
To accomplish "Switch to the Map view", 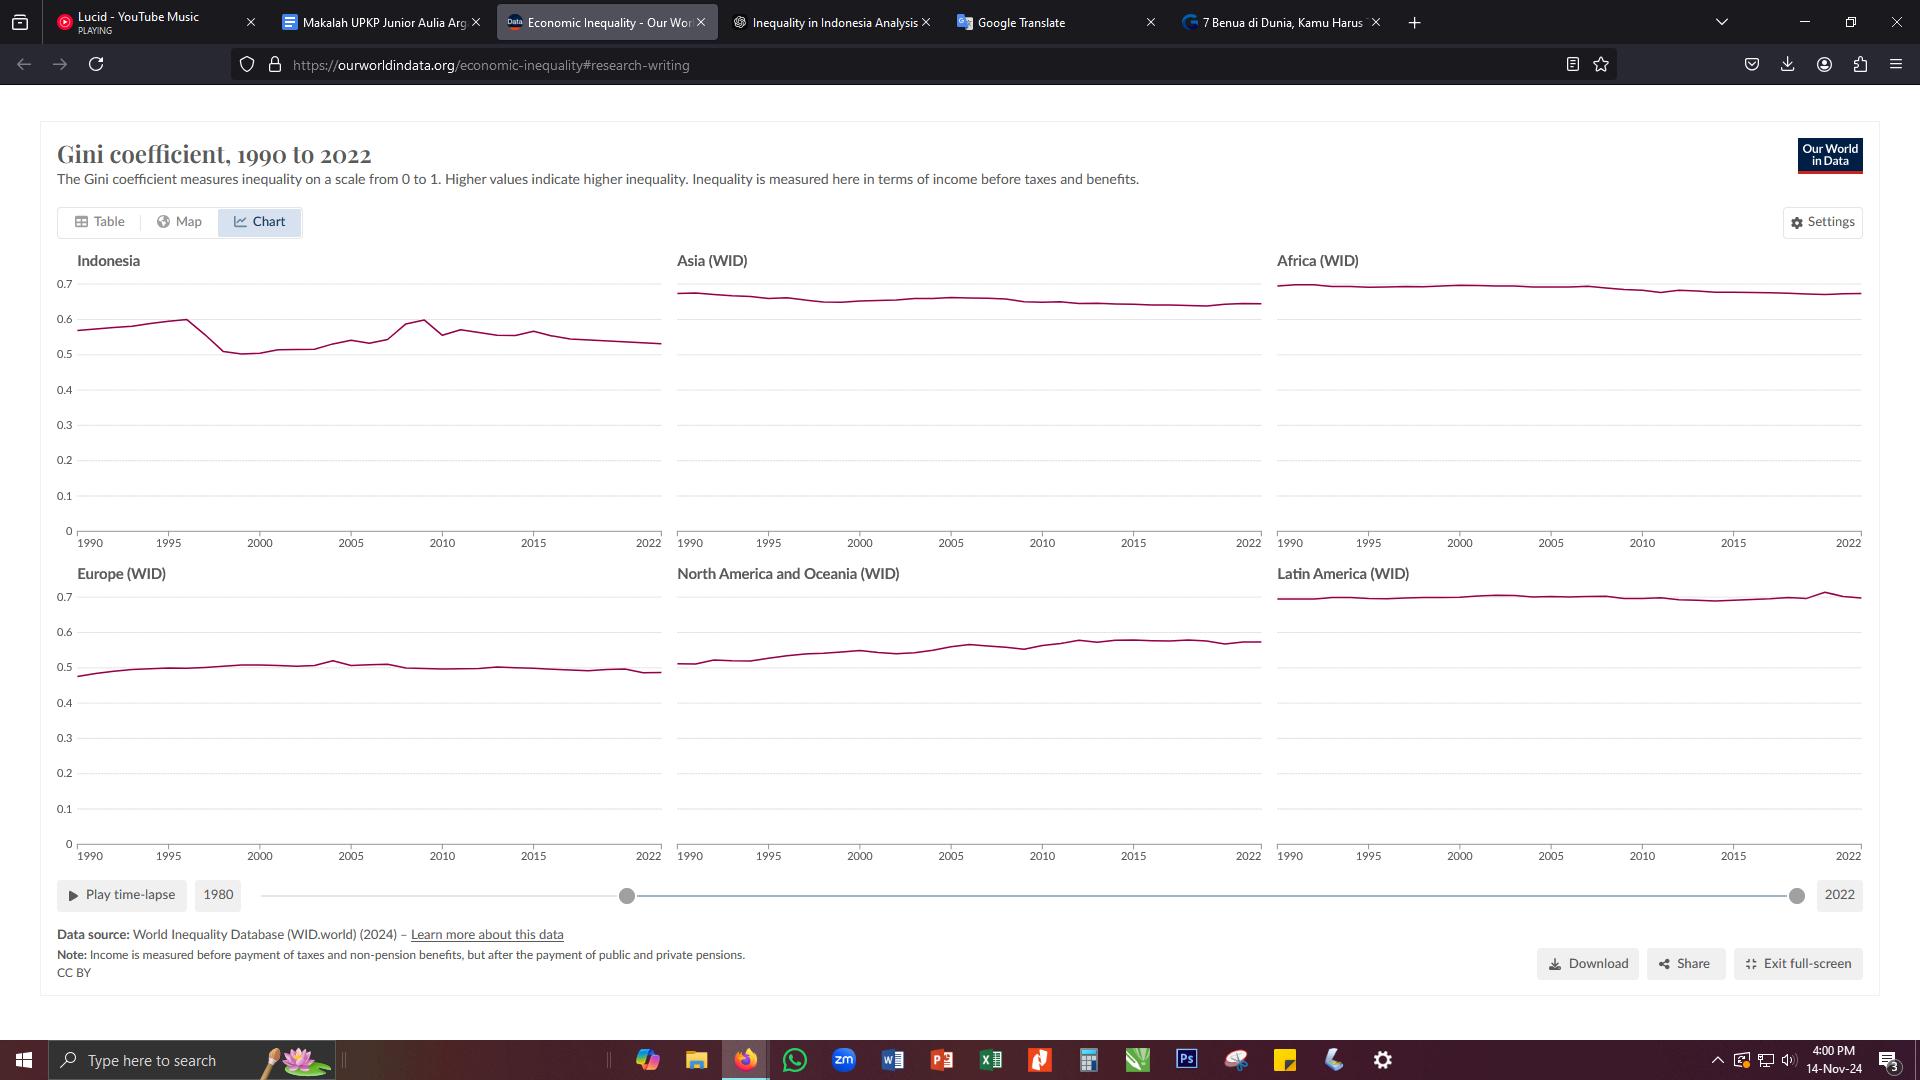I will (x=179, y=222).
